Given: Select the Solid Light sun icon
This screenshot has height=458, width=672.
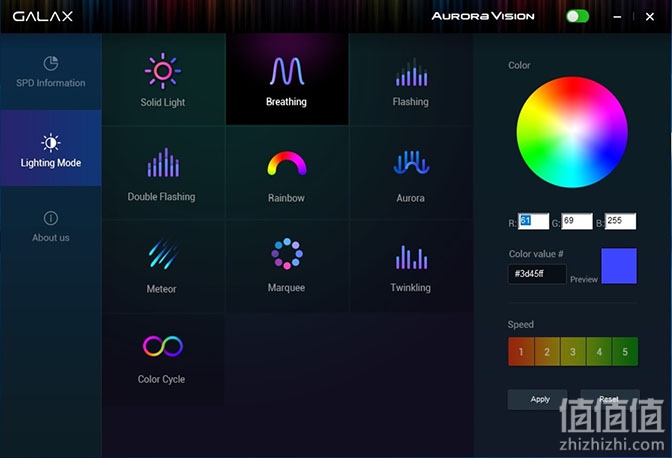Looking at the screenshot, I should click(163, 71).
